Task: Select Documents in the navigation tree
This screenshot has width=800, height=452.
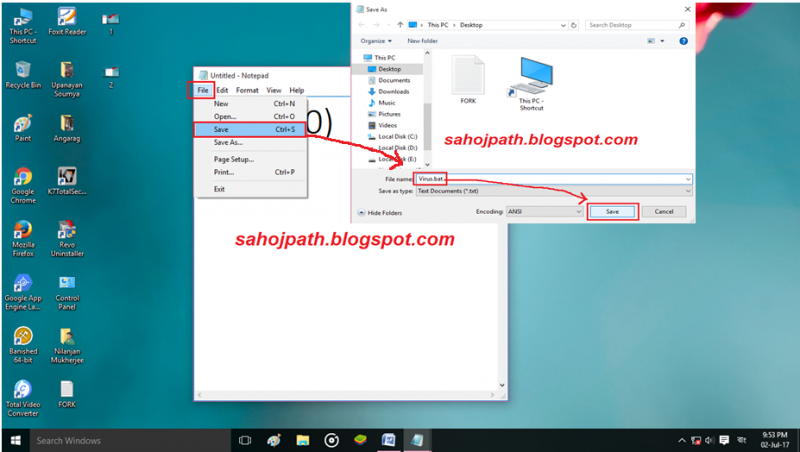Action: 389,80
